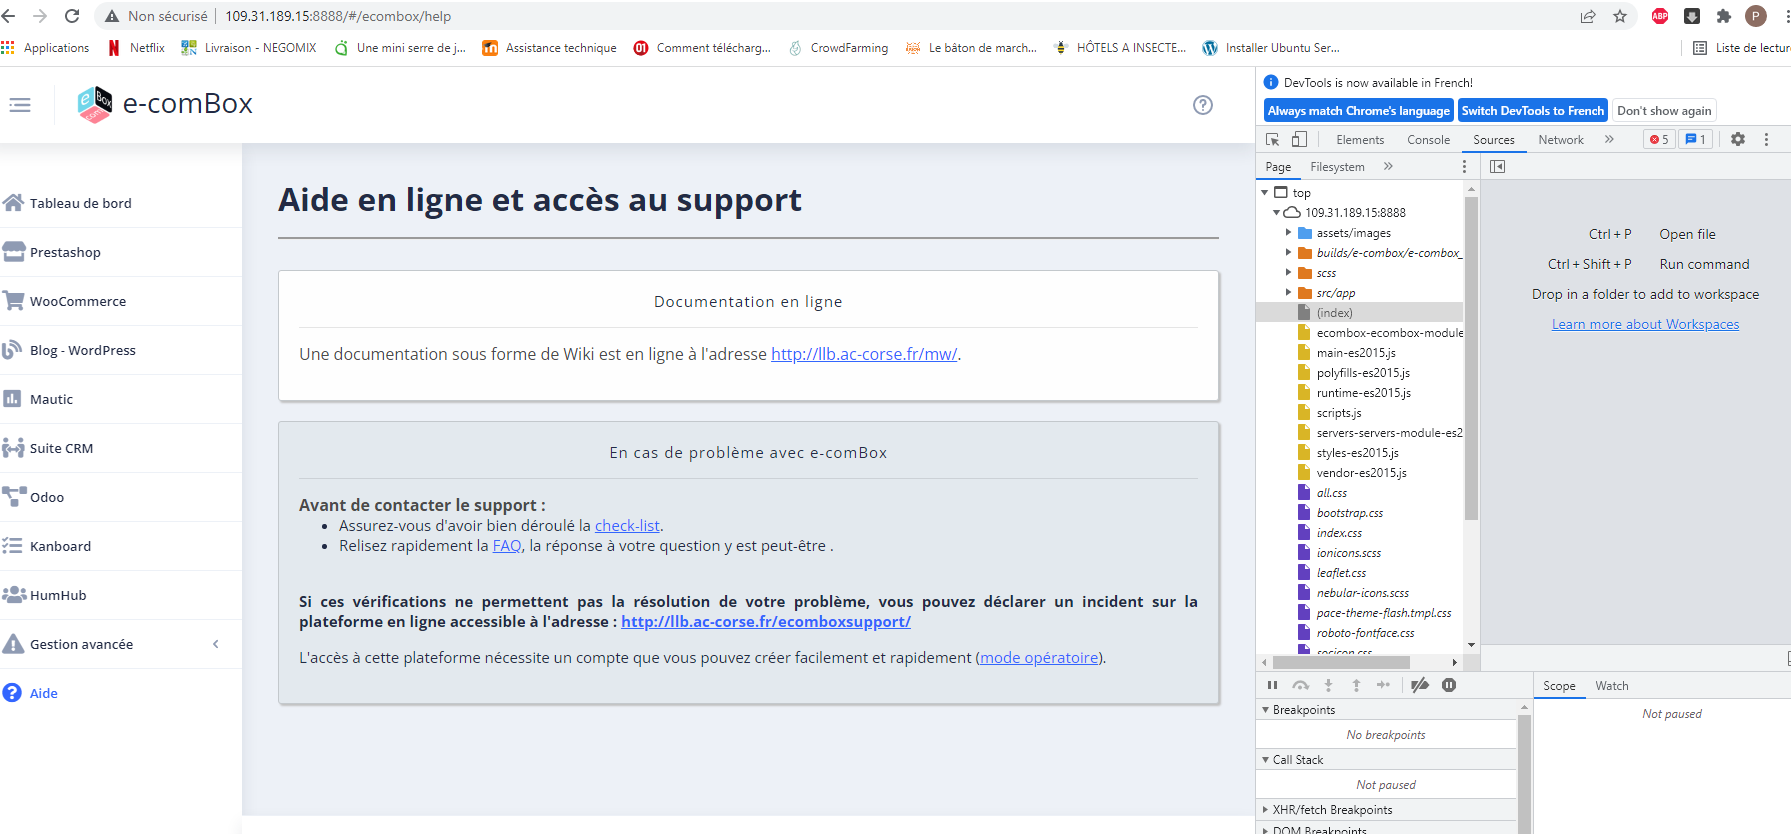Viewport: 1791px width, 834px height.
Task: Show the Sources navigator toggle icon
Action: click(1497, 167)
